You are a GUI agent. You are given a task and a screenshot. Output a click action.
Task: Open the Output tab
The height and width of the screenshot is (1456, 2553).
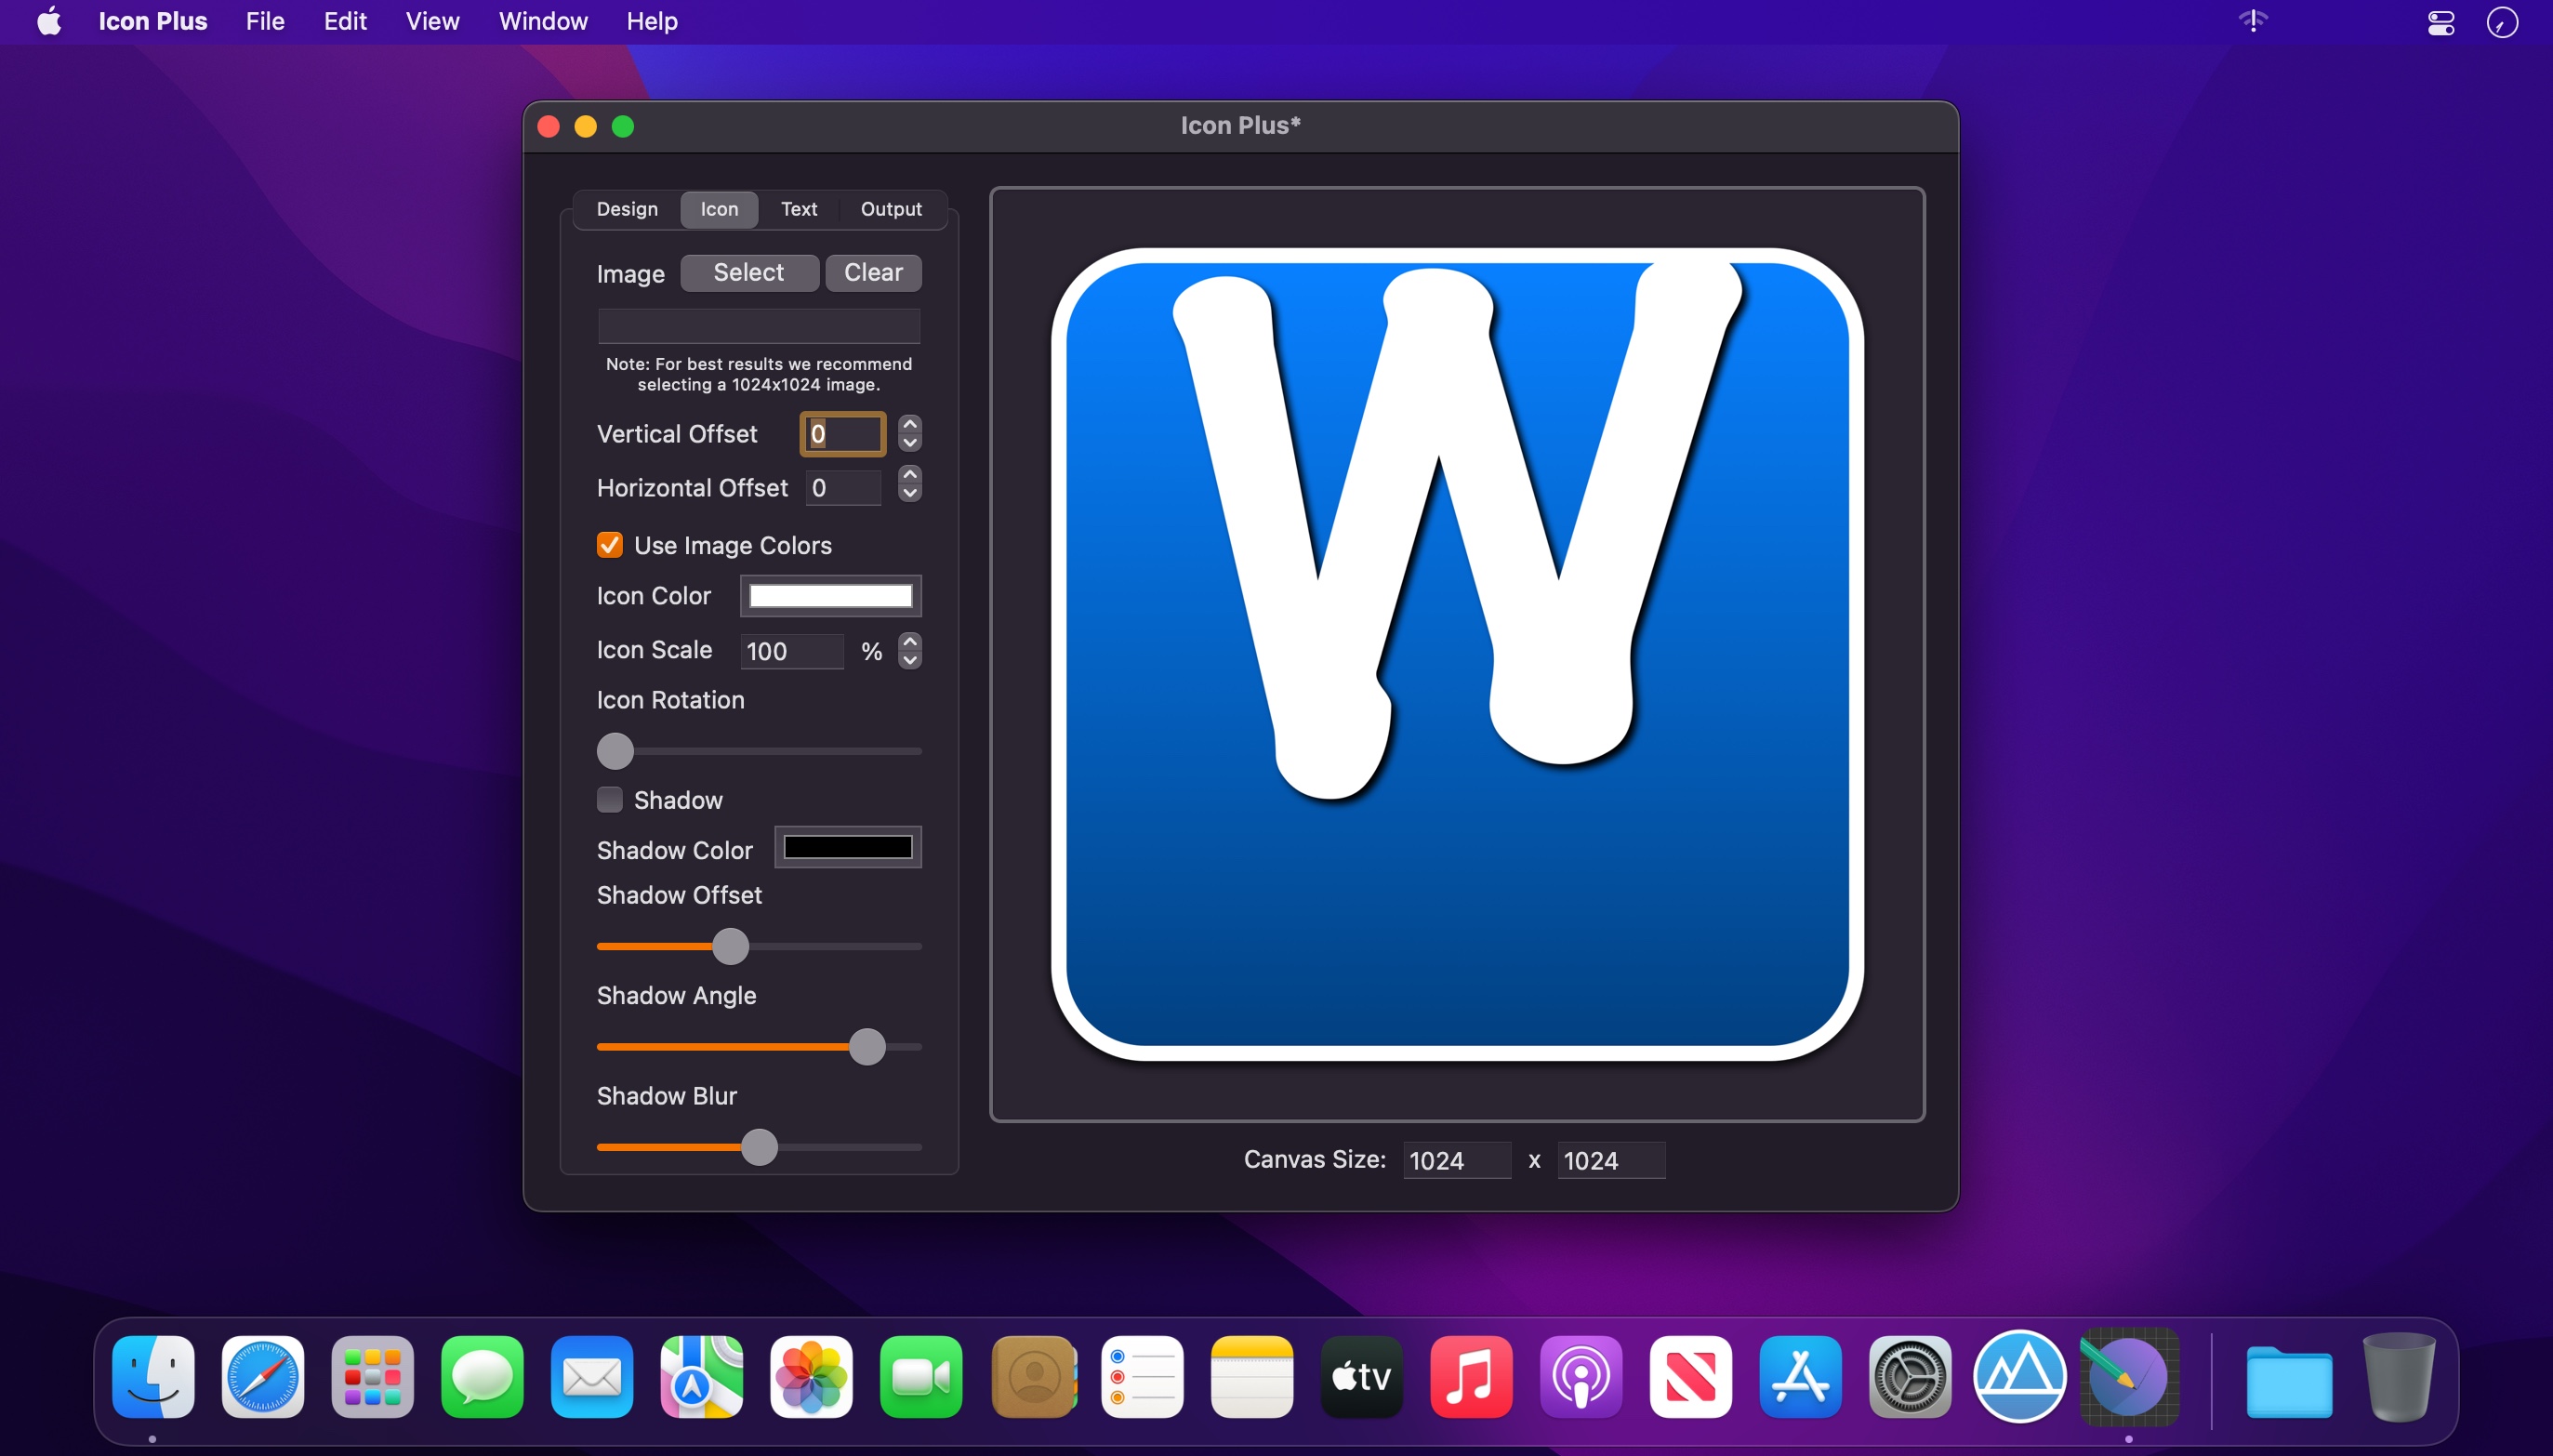[891, 209]
